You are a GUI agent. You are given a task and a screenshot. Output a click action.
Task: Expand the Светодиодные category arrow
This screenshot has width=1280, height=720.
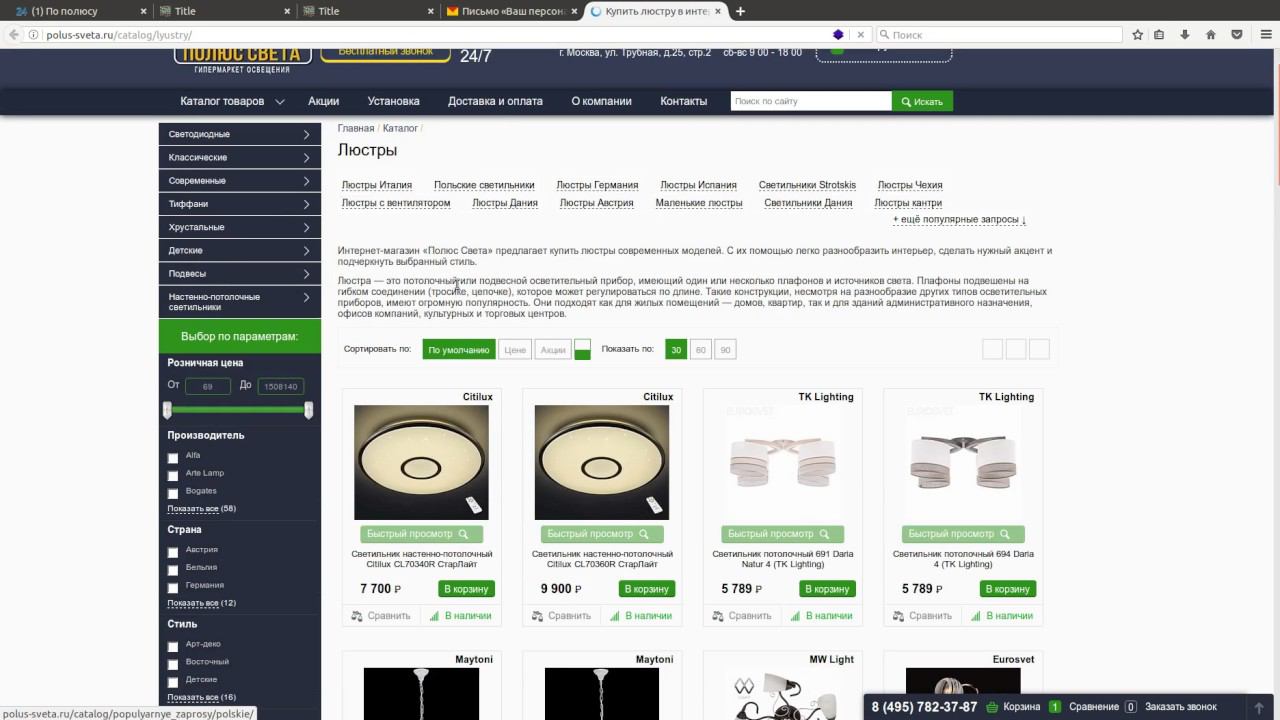[307, 134]
